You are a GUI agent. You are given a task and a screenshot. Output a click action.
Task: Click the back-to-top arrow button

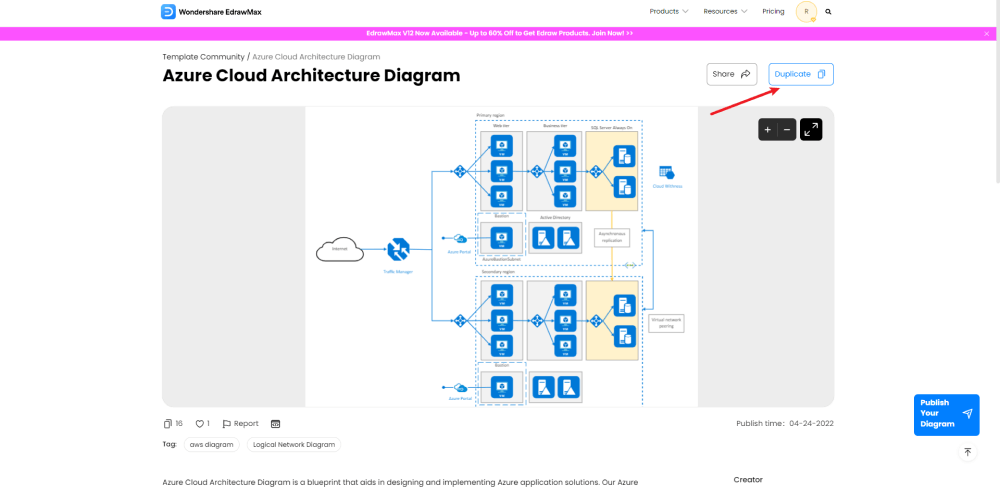tap(967, 451)
